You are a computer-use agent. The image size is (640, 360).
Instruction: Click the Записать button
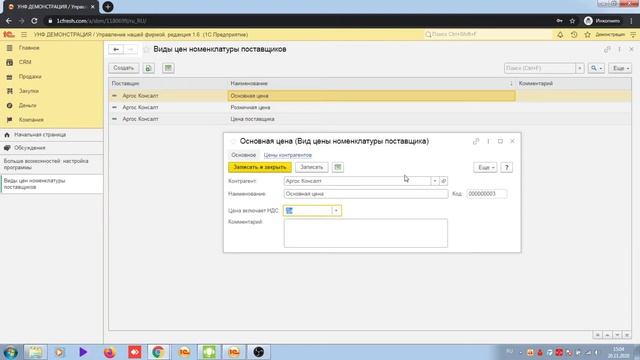(x=311, y=167)
